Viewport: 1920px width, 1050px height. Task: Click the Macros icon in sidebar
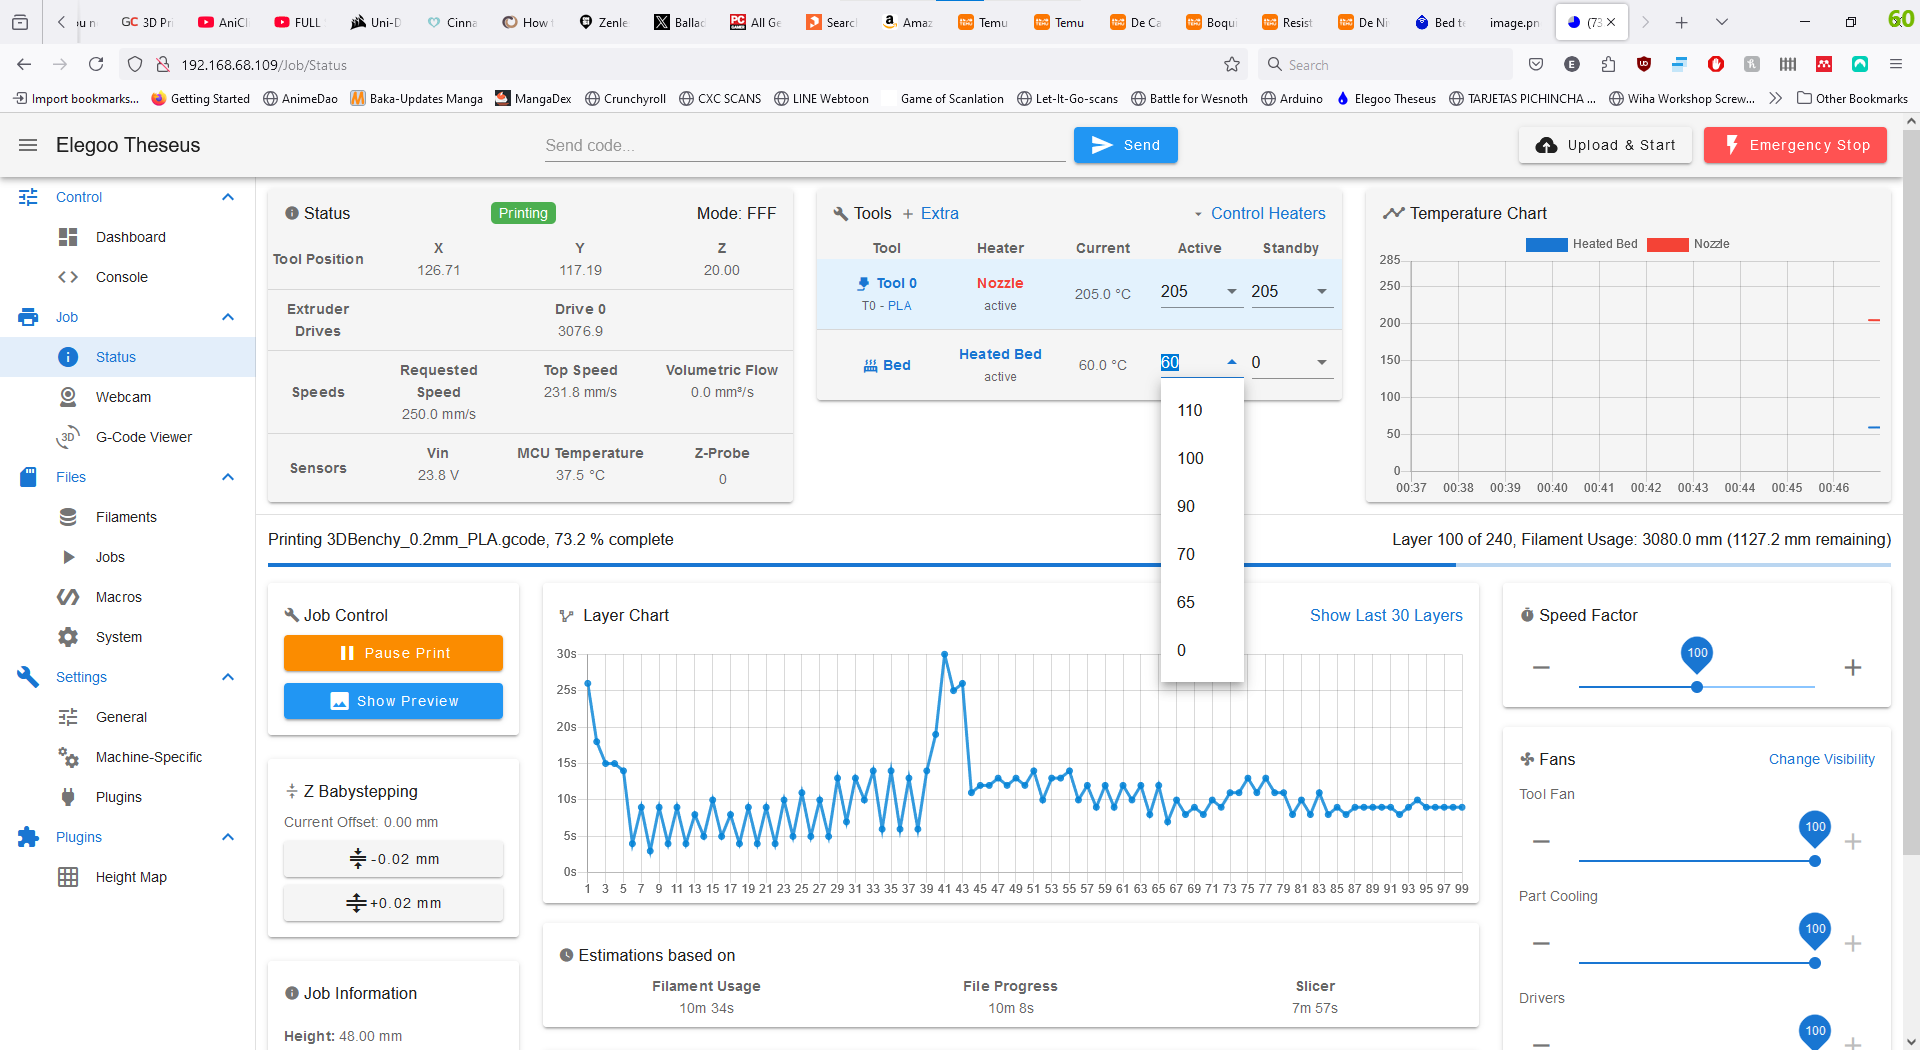pyautogui.click(x=68, y=597)
